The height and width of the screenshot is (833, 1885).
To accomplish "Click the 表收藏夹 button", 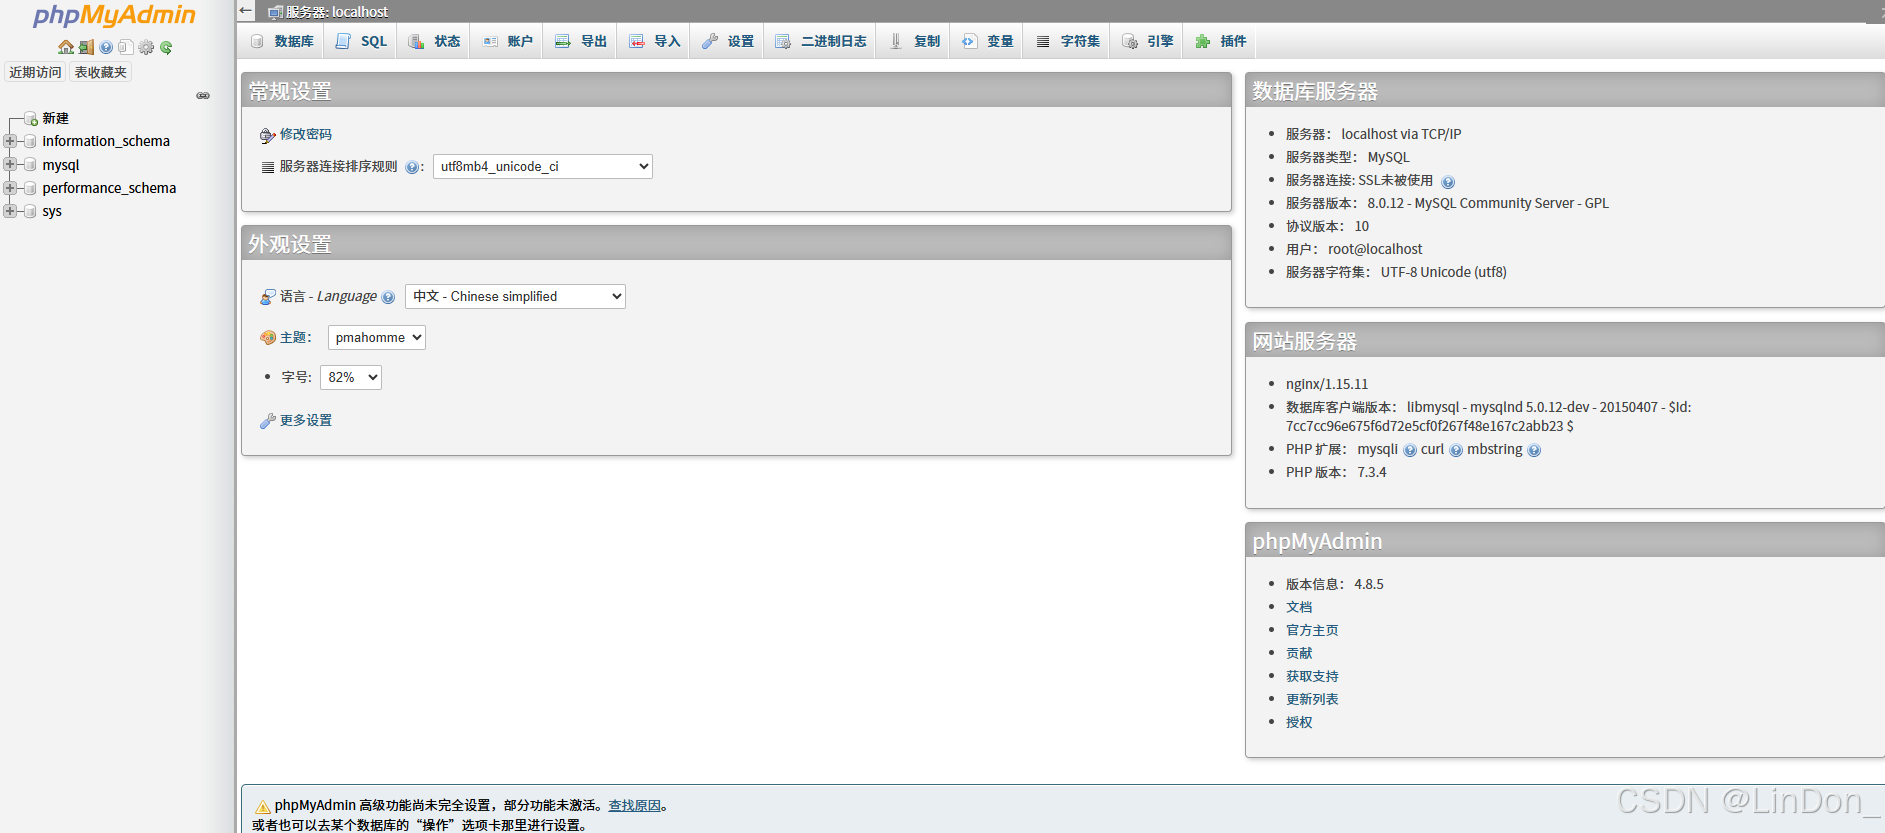I will (101, 72).
